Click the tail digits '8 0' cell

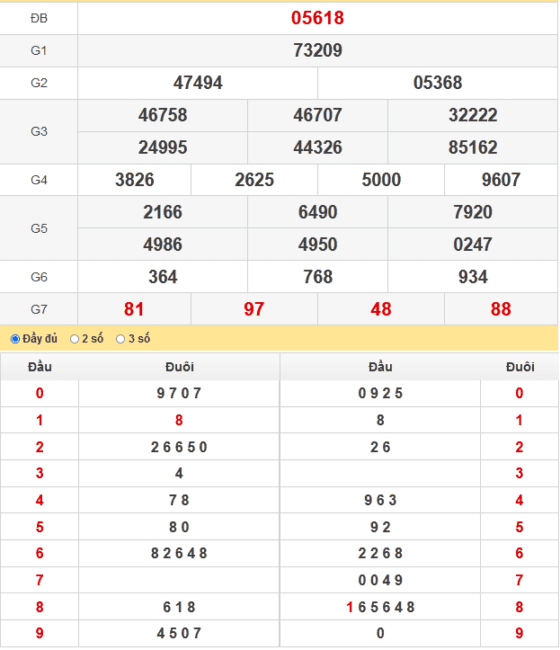tap(179, 527)
